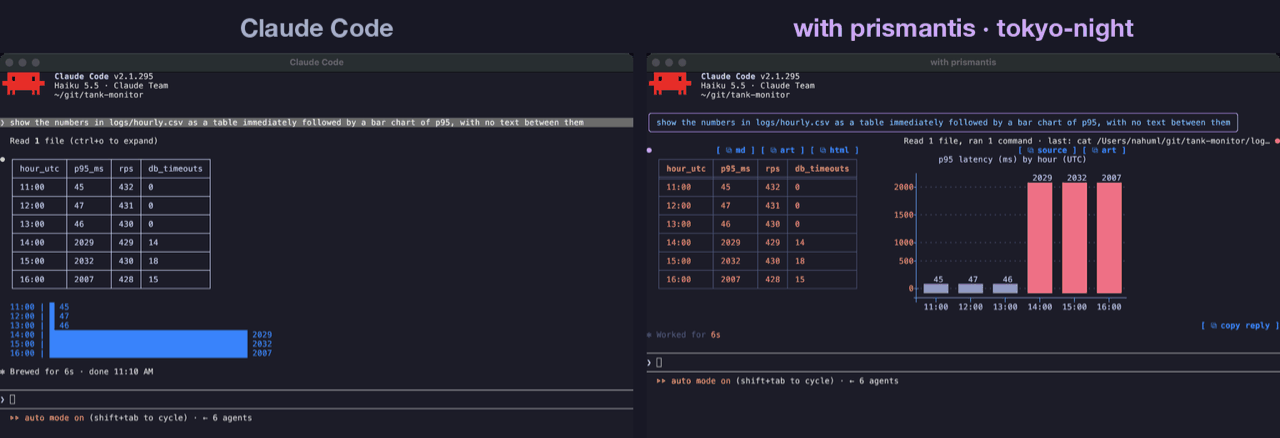
Task: Click the small 12:00 bar labeled 47
Action: point(971,288)
